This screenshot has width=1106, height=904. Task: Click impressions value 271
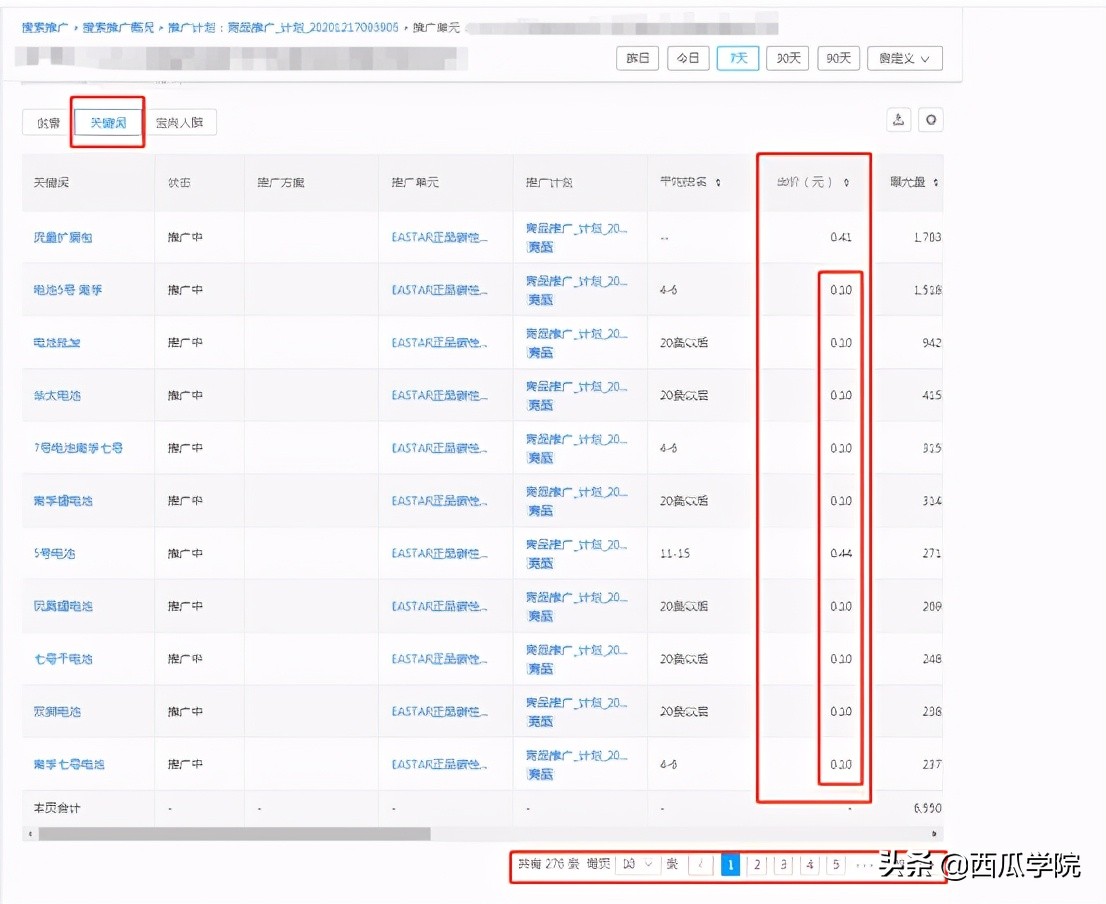point(932,554)
